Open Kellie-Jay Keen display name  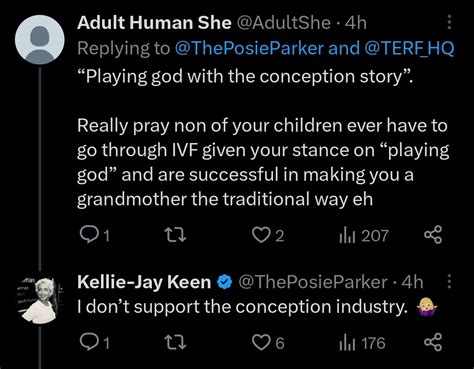pos(144,282)
